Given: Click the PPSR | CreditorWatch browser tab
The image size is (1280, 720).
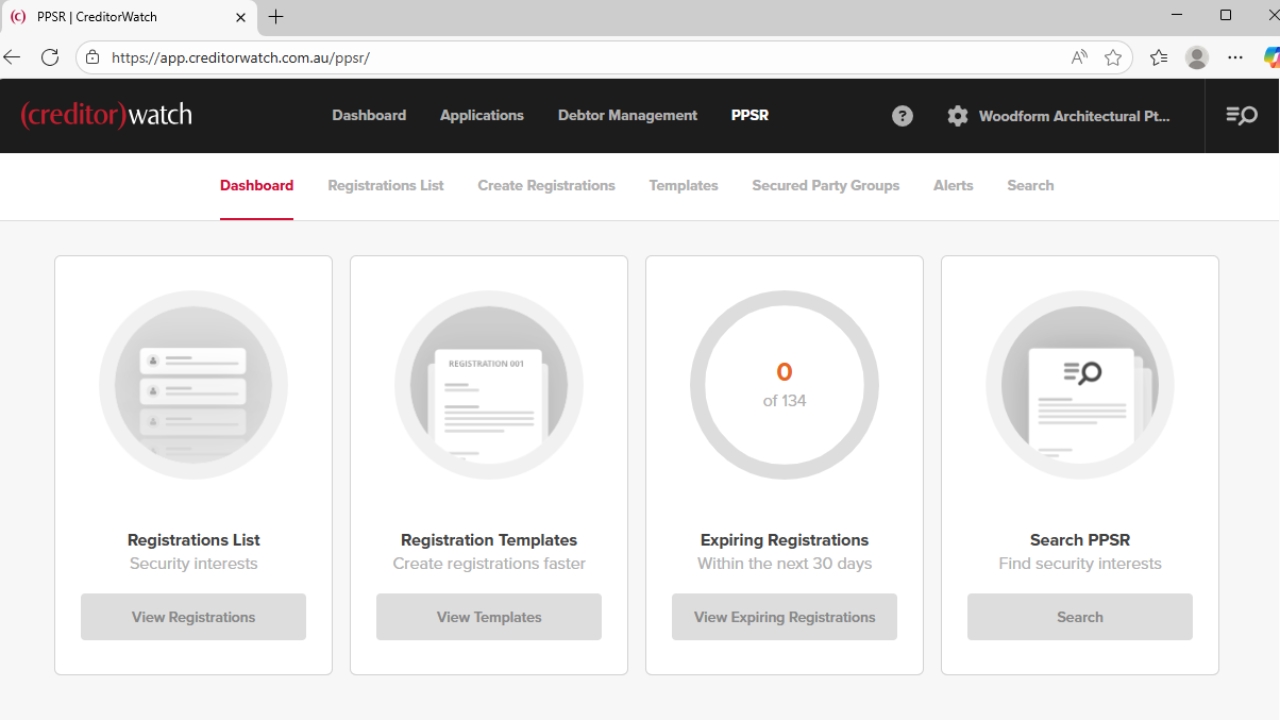Looking at the screenshot, I should pyautogui.click(x=128, y=17).
